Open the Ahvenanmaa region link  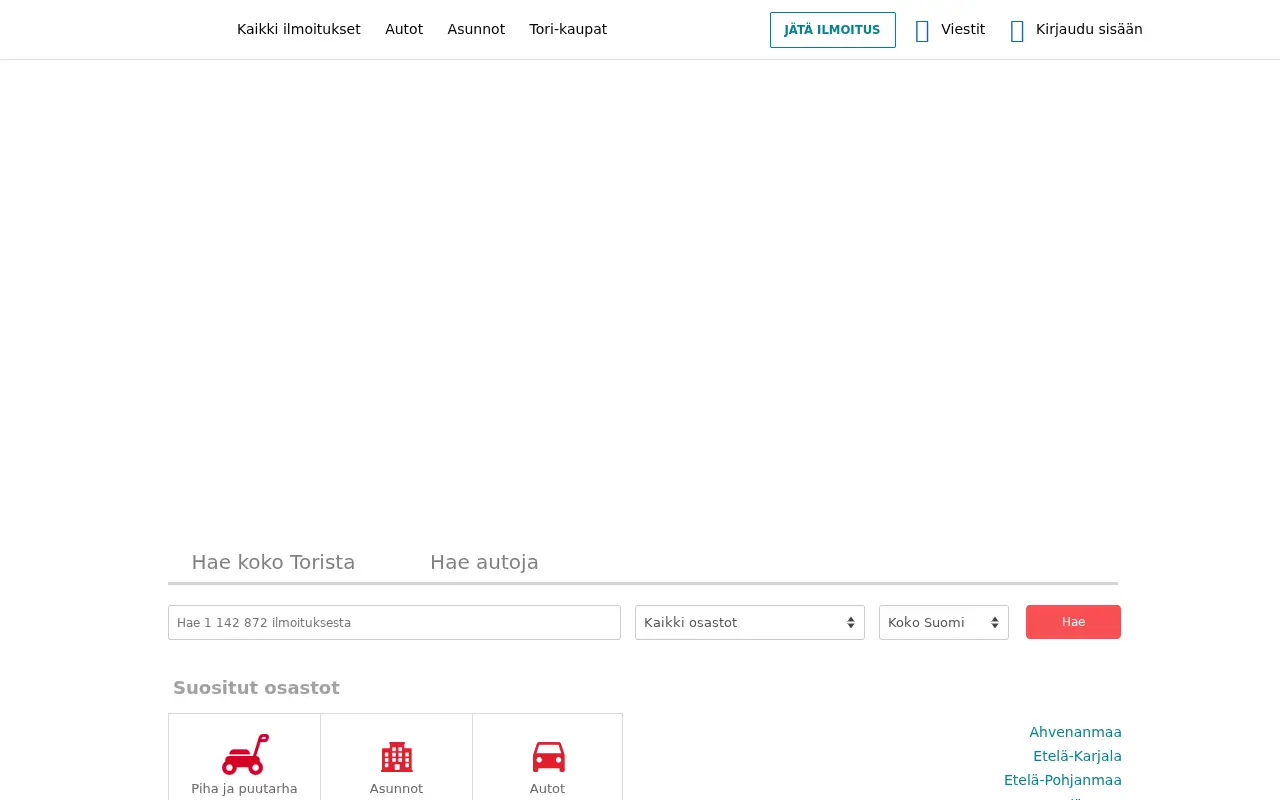1075,732
